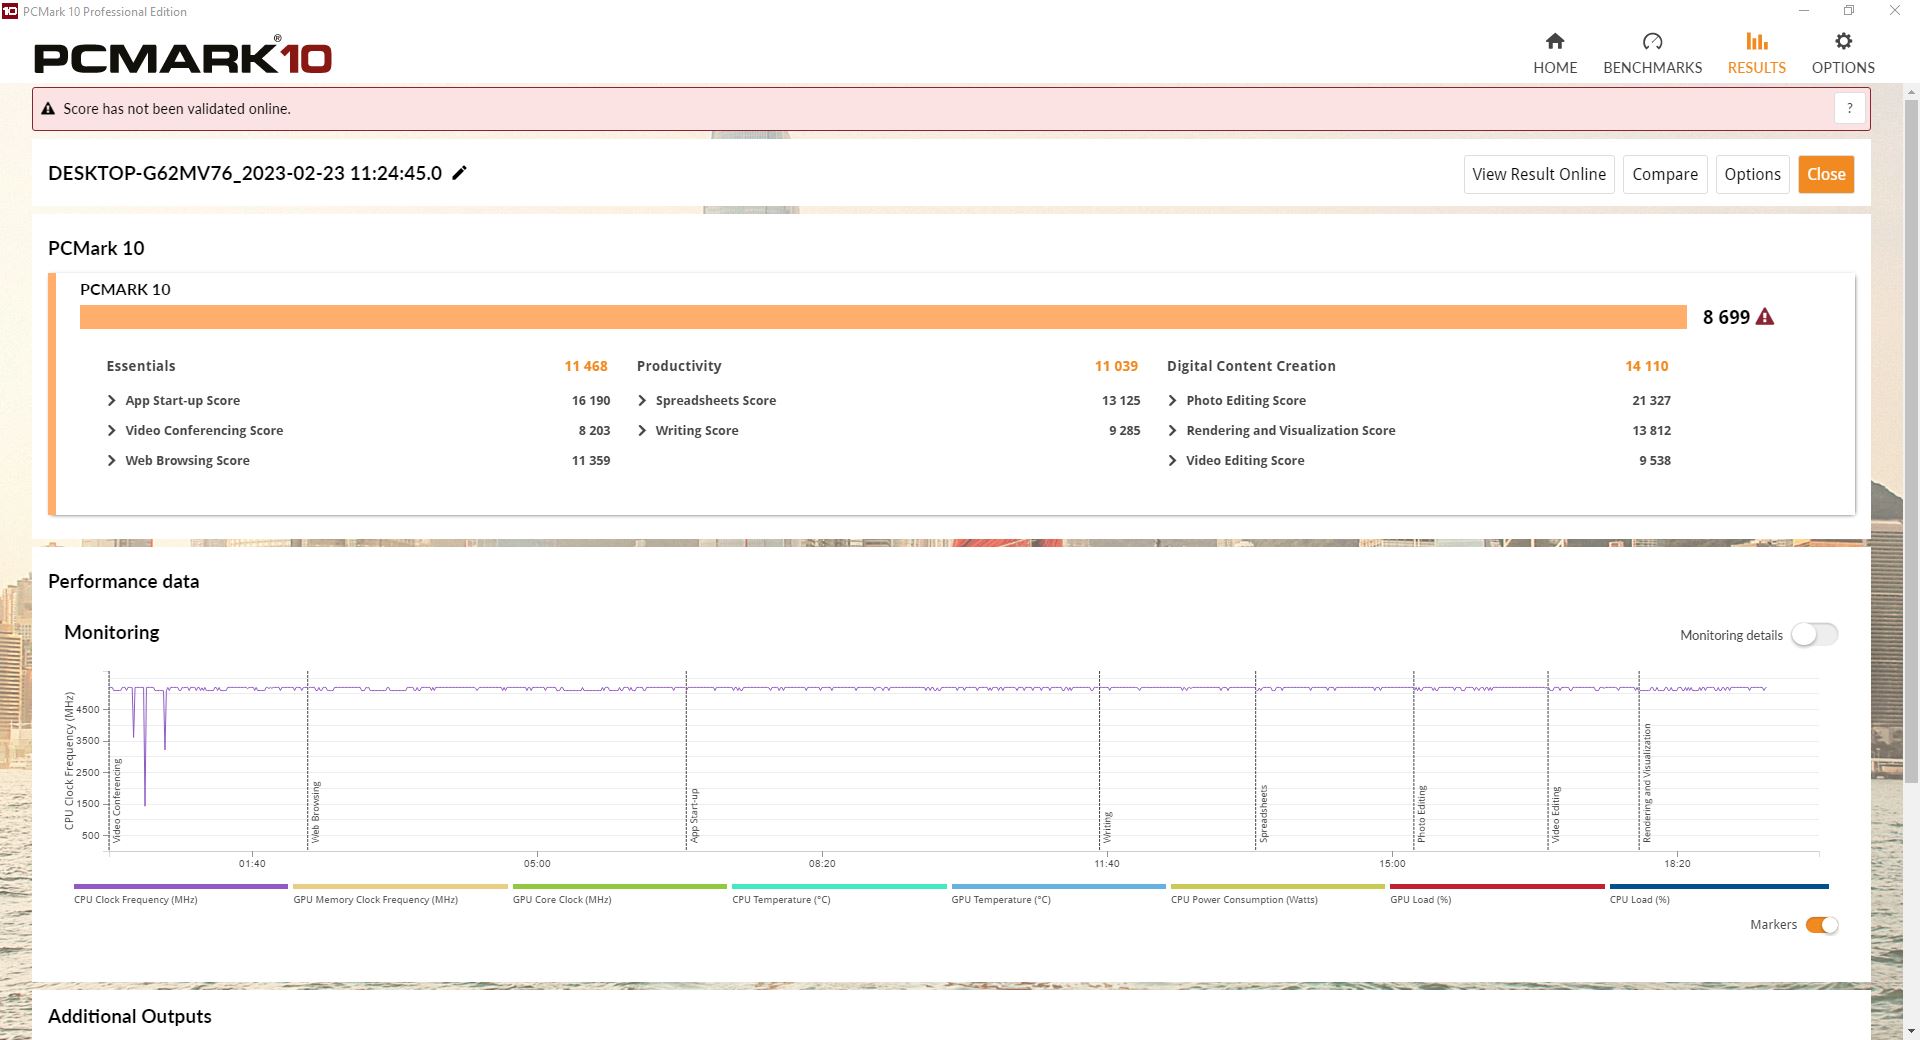This screenshot has height=1040, width=1920.
Task: Click Digital Content Creation score 14 110
Action: click(1647, 366)
